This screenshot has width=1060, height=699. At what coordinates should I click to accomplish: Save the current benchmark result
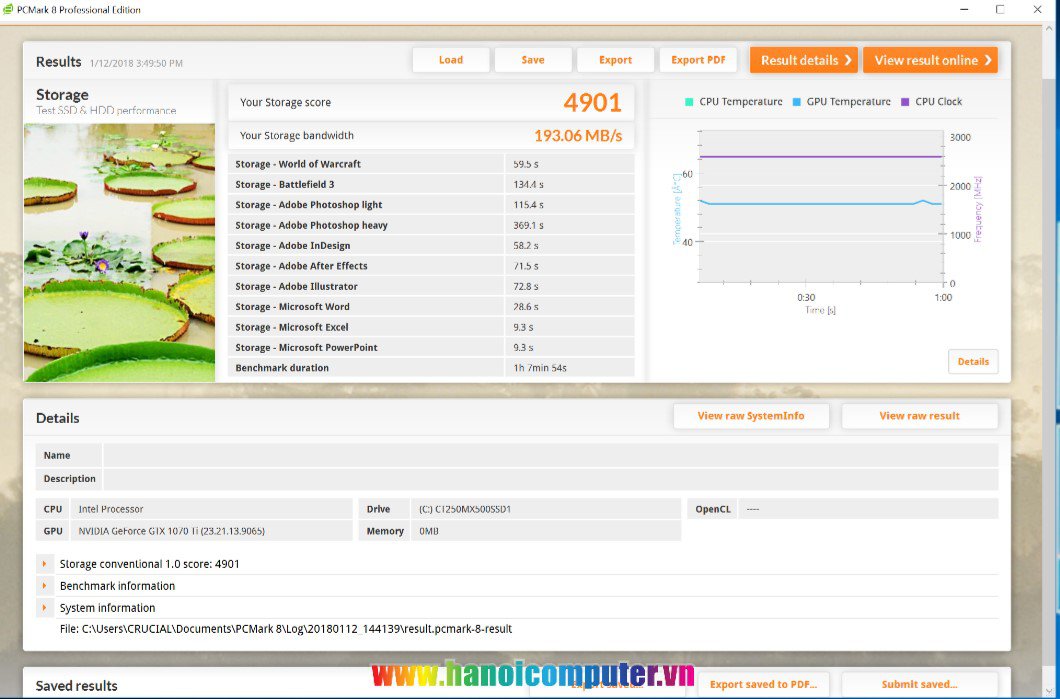pyautogui.click(x=533, y=60)
